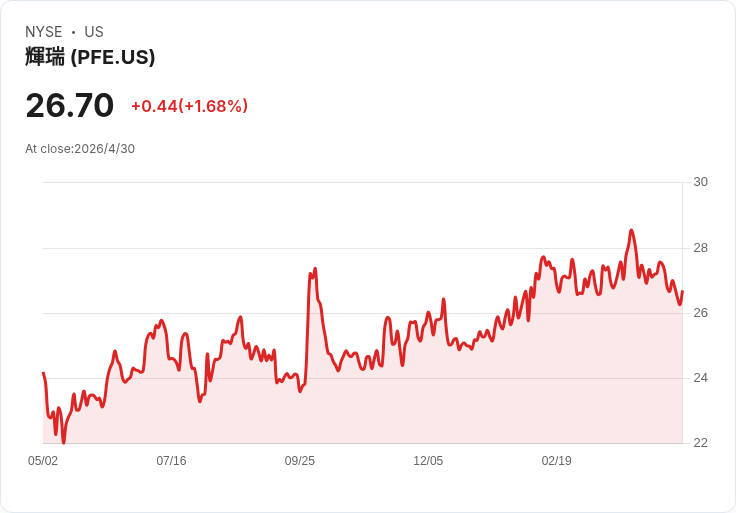Click the PFE.US stock title

tap(90, 57)
